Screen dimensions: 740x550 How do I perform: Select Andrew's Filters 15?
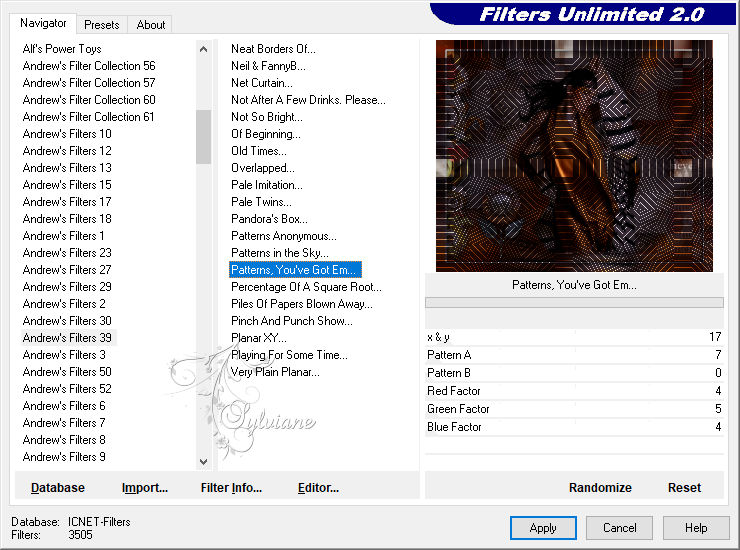pyautogui.click(x=67, y=185)
